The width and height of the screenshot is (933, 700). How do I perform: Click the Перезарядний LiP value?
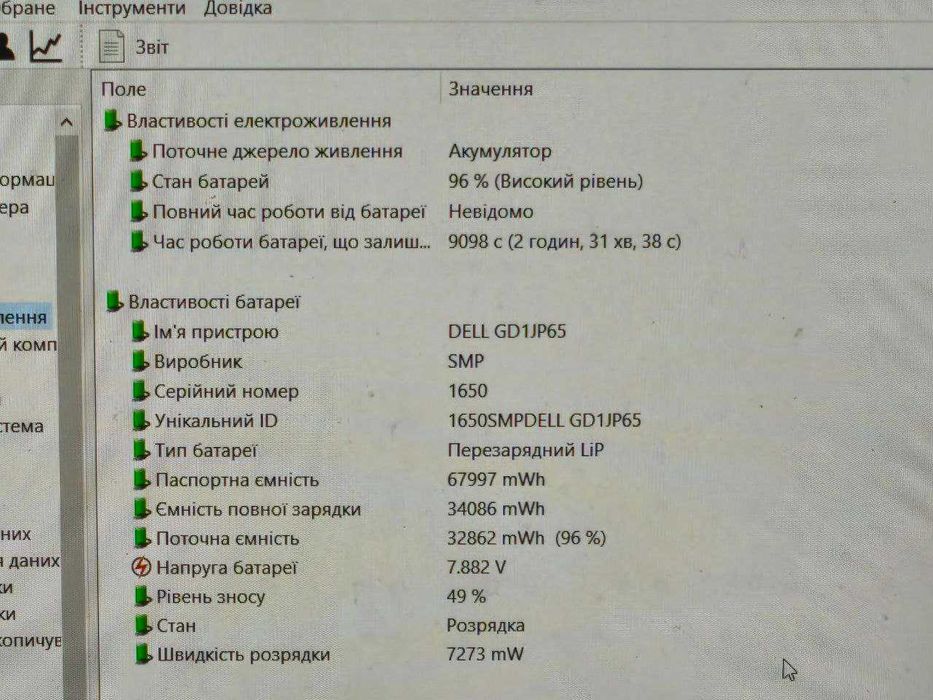(525, 450)
